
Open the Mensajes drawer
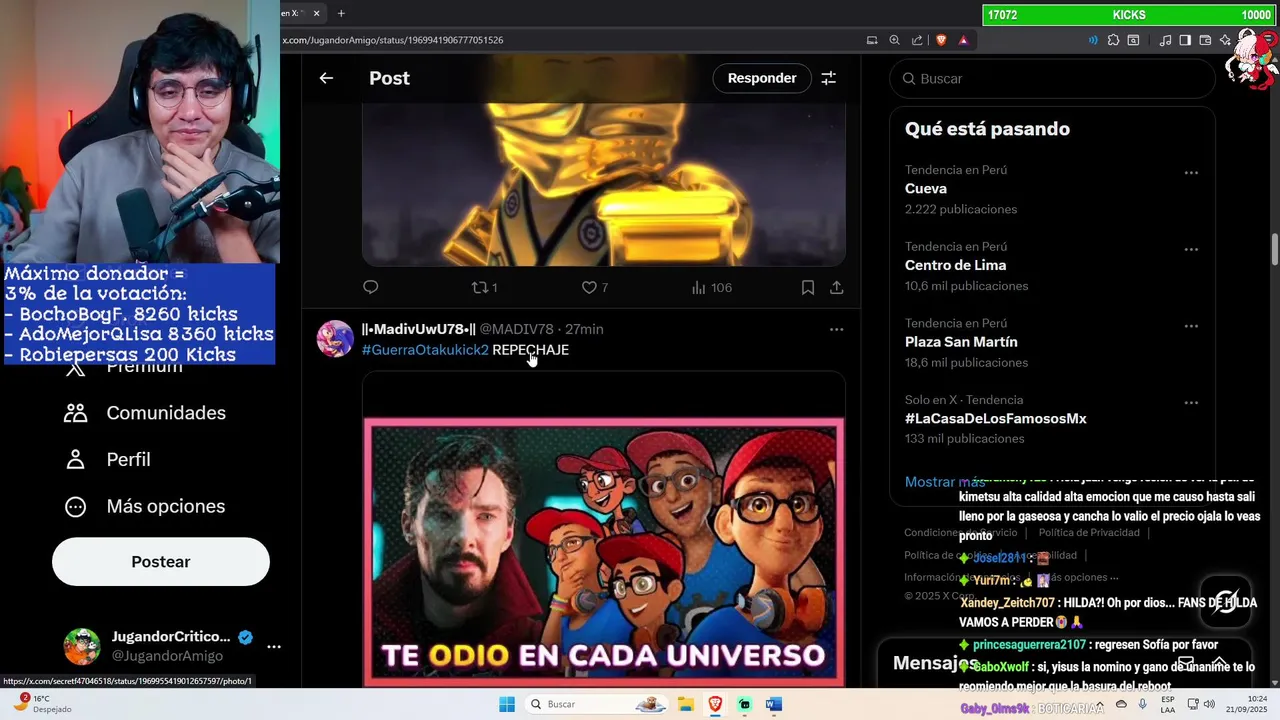1064,663
